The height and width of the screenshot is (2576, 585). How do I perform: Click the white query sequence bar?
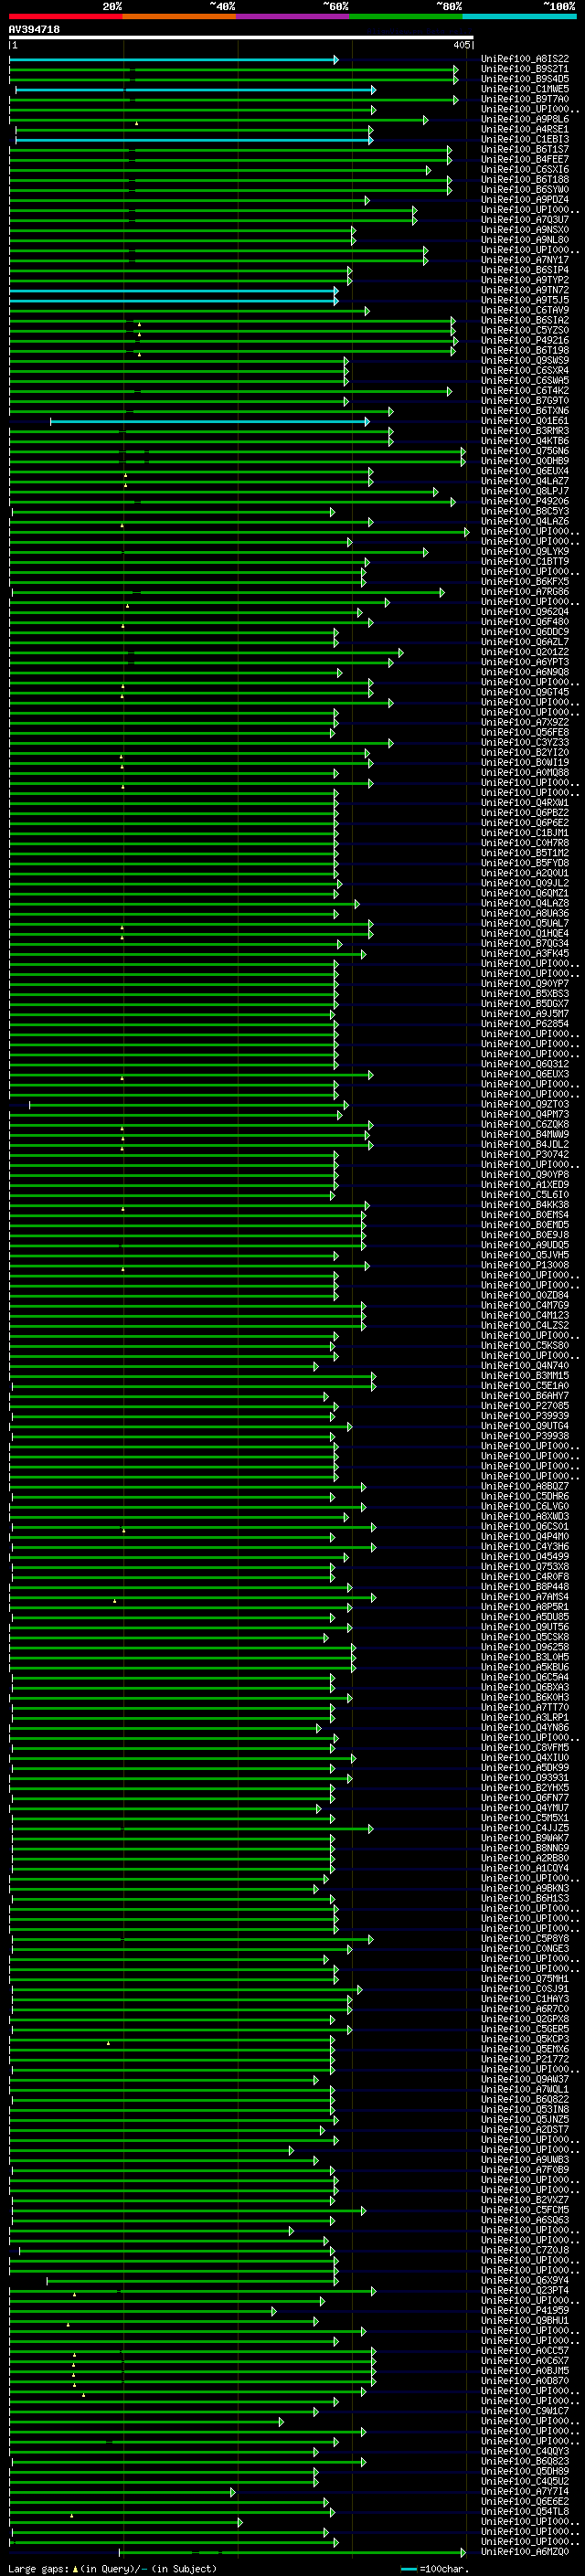pyautogui.click(x=241, y=37)
